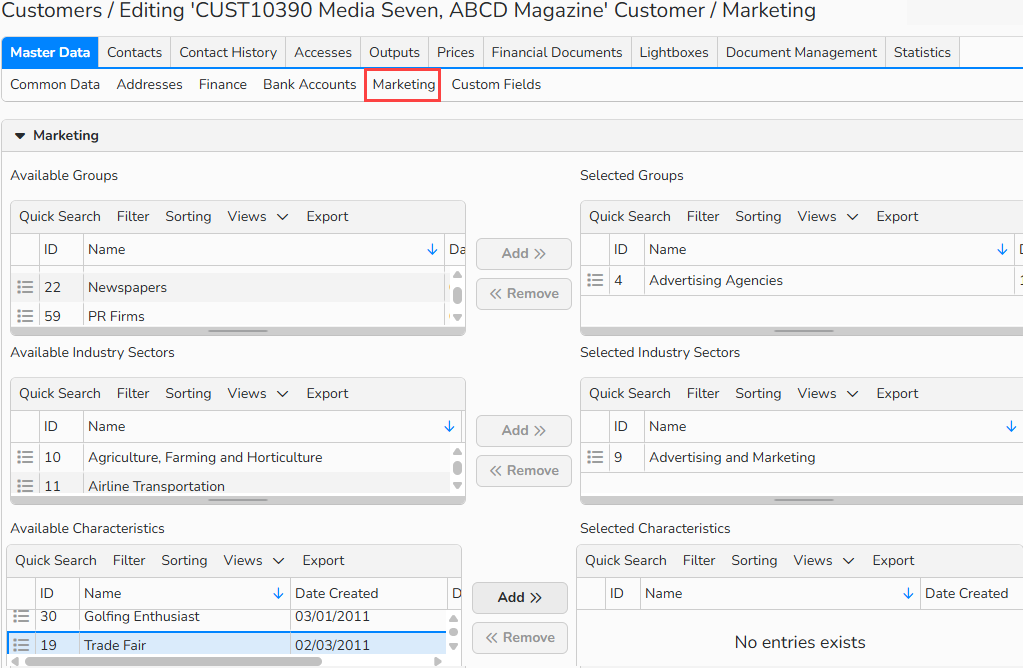1023x668 pixels.
Task: Click sort arrow in Available Groups Name column
Action: 432,250
